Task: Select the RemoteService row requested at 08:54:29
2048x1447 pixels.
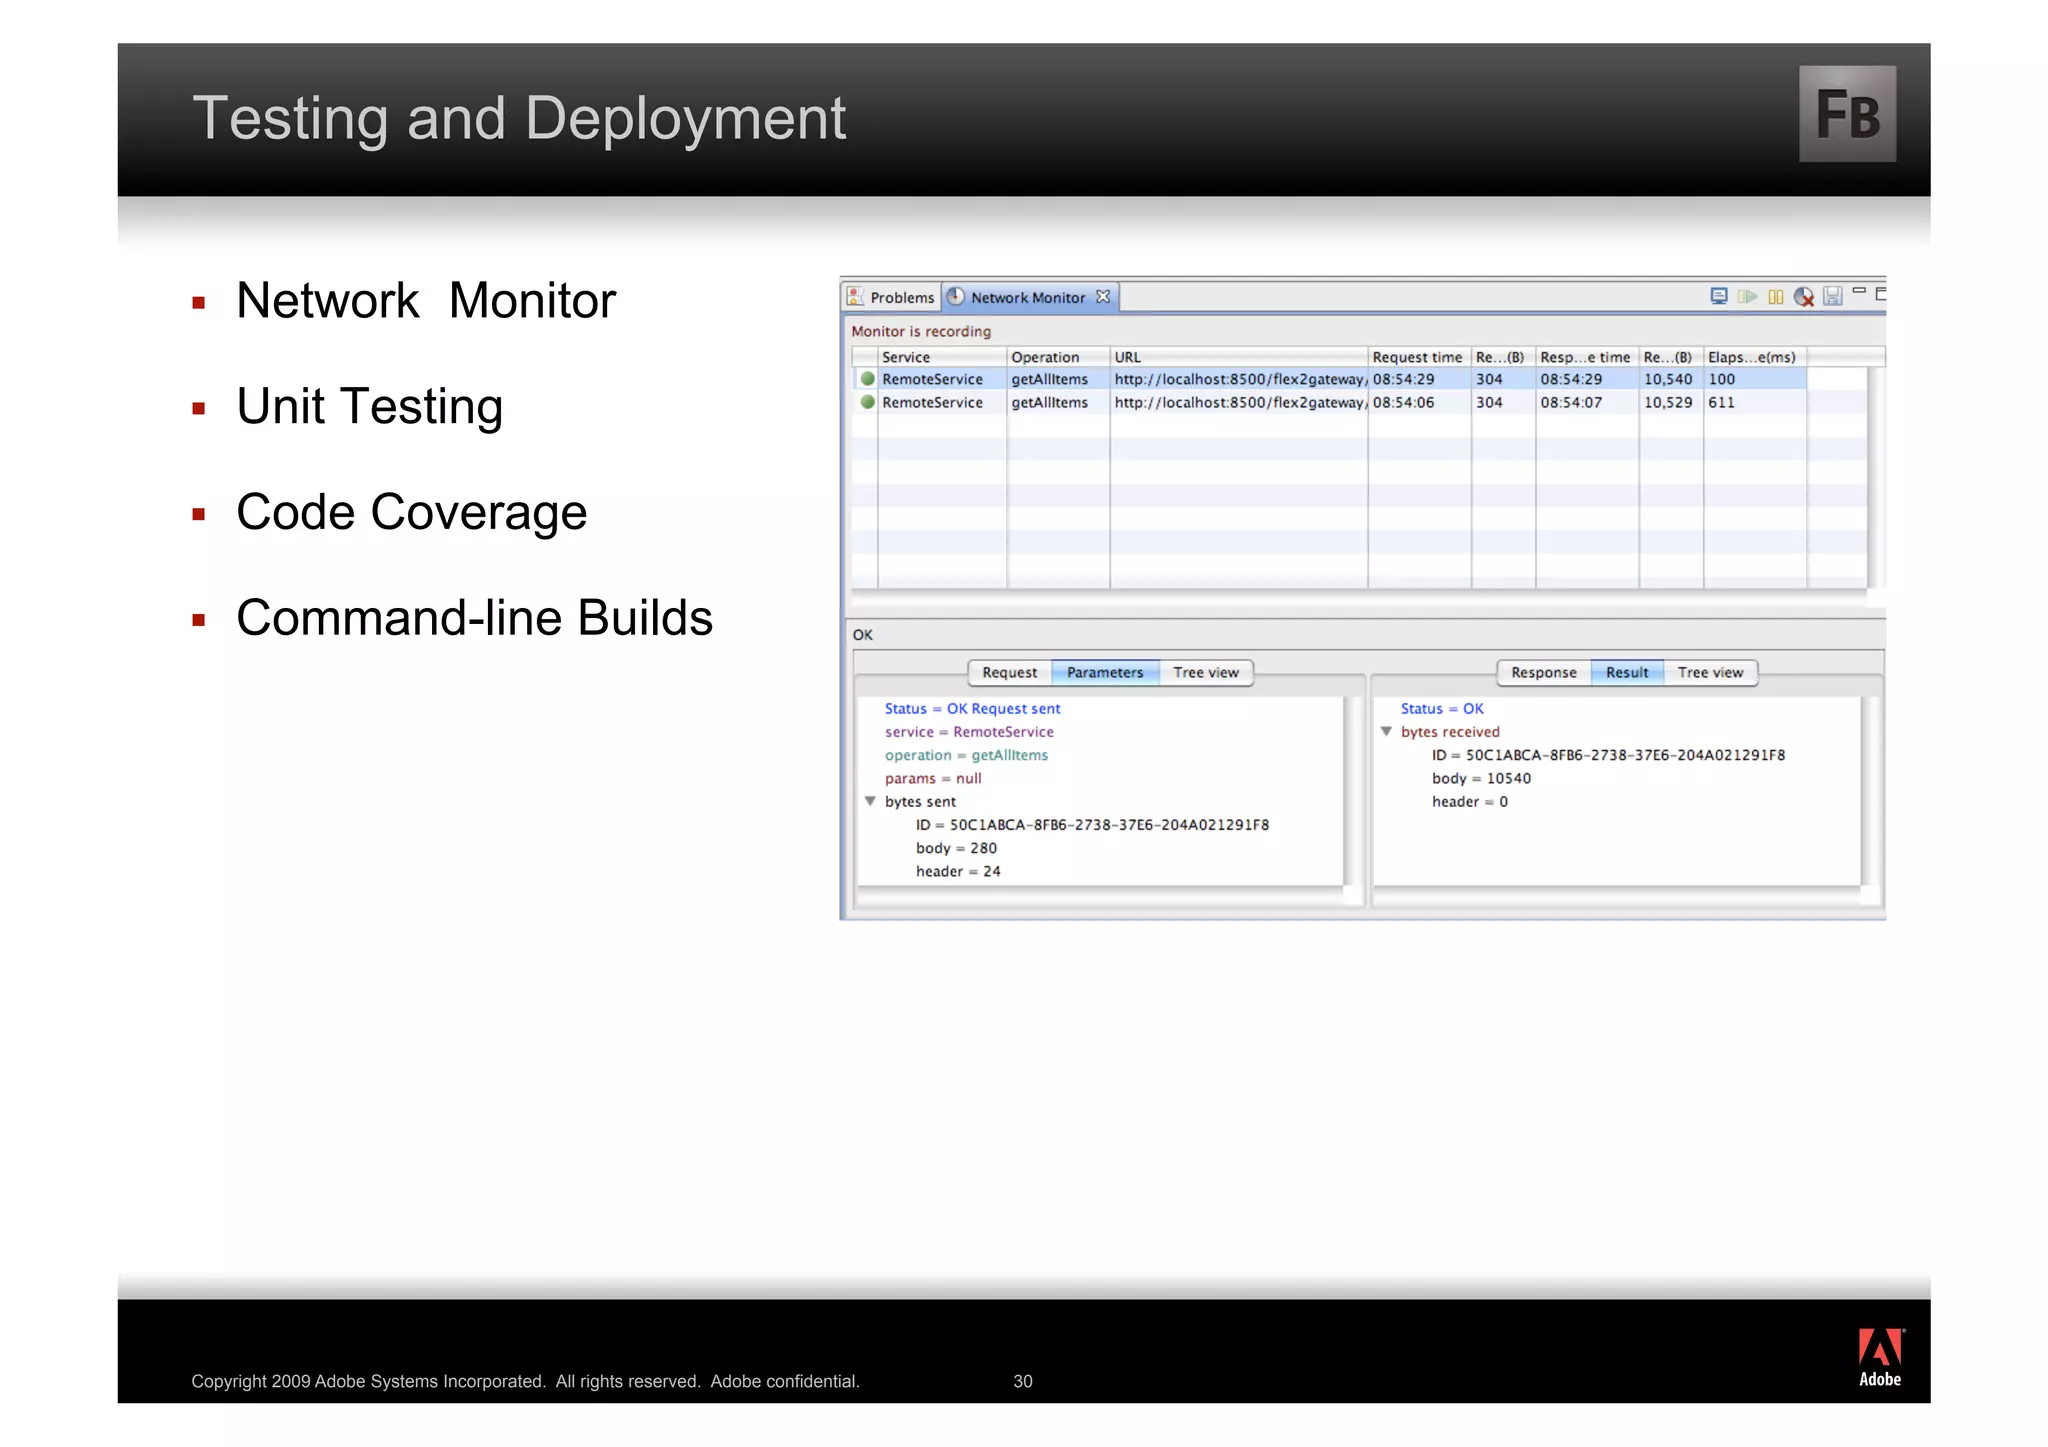Action: coord(1329,379)
